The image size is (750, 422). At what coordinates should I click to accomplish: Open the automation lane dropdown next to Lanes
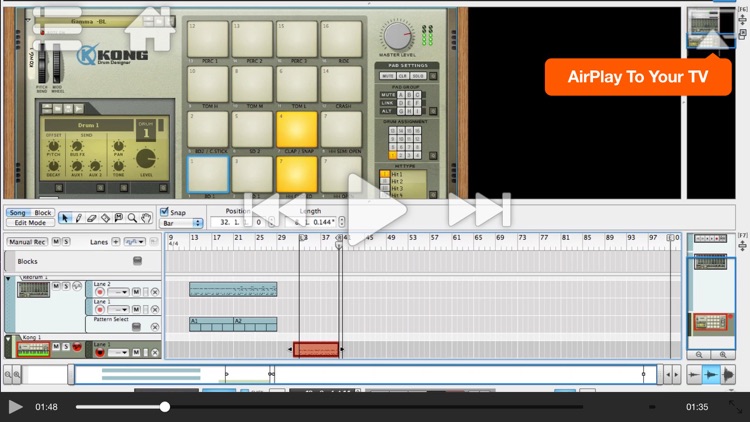click(135, 242)
